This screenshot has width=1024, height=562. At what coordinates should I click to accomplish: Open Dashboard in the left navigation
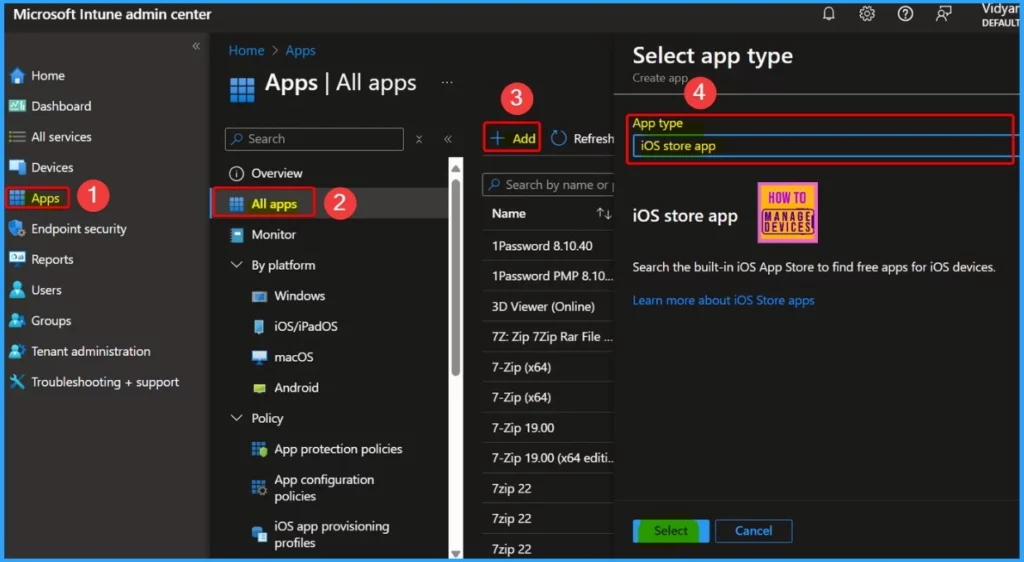tap(61, 106)
